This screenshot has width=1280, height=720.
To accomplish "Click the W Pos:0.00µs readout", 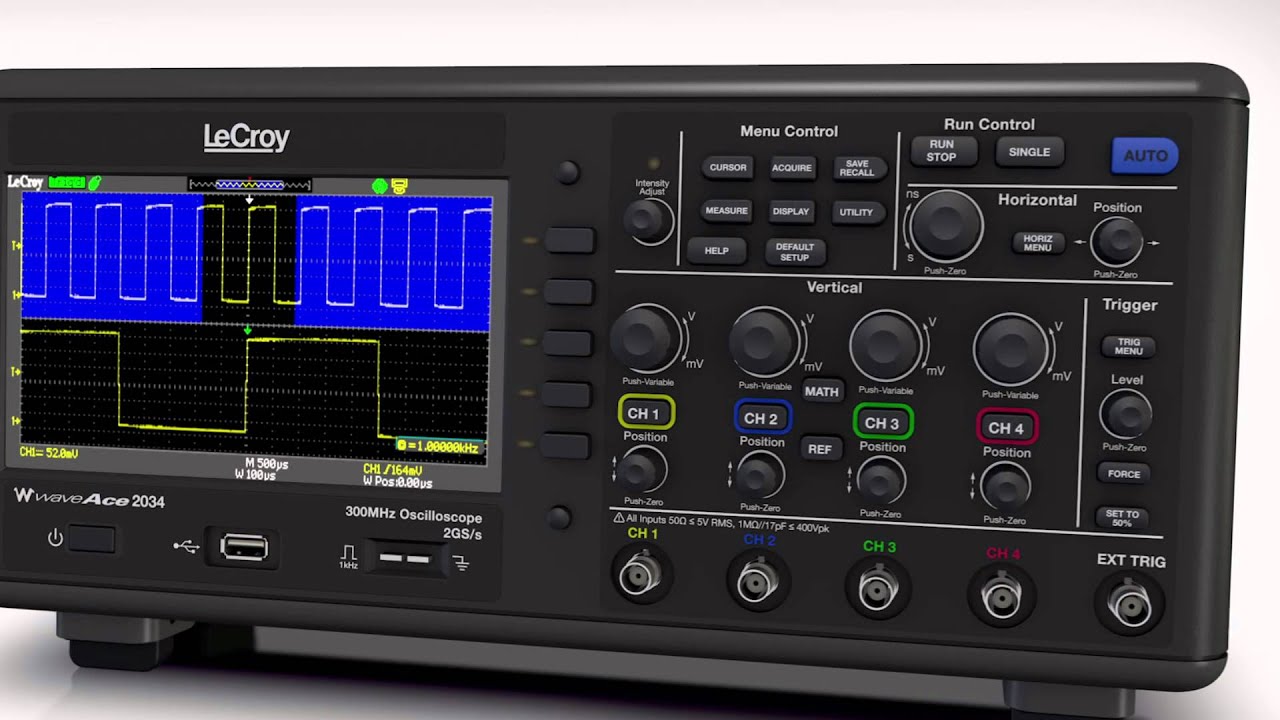I will (397, 483).
